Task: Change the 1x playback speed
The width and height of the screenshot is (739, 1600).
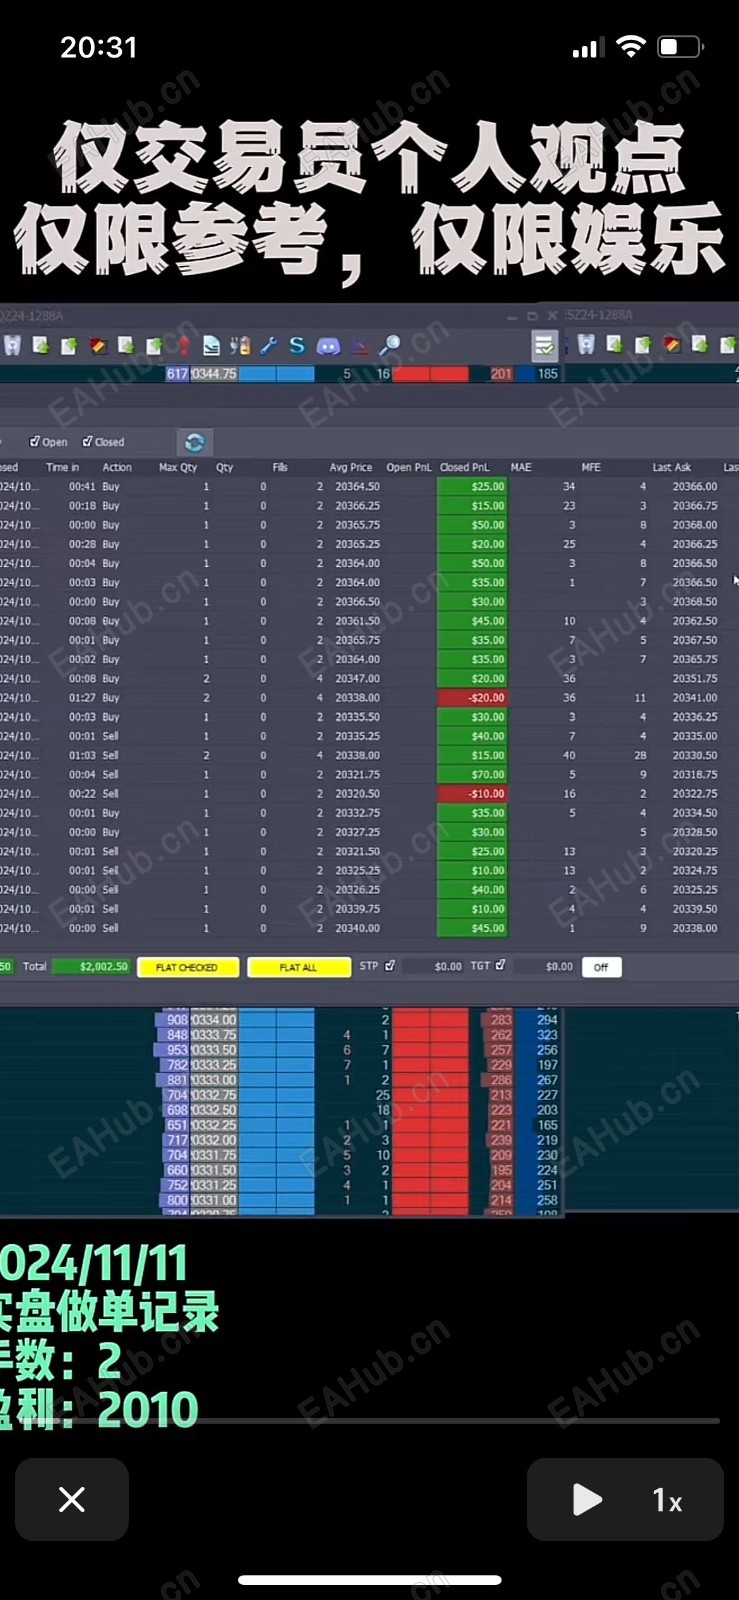Action: click(667, 1500)
